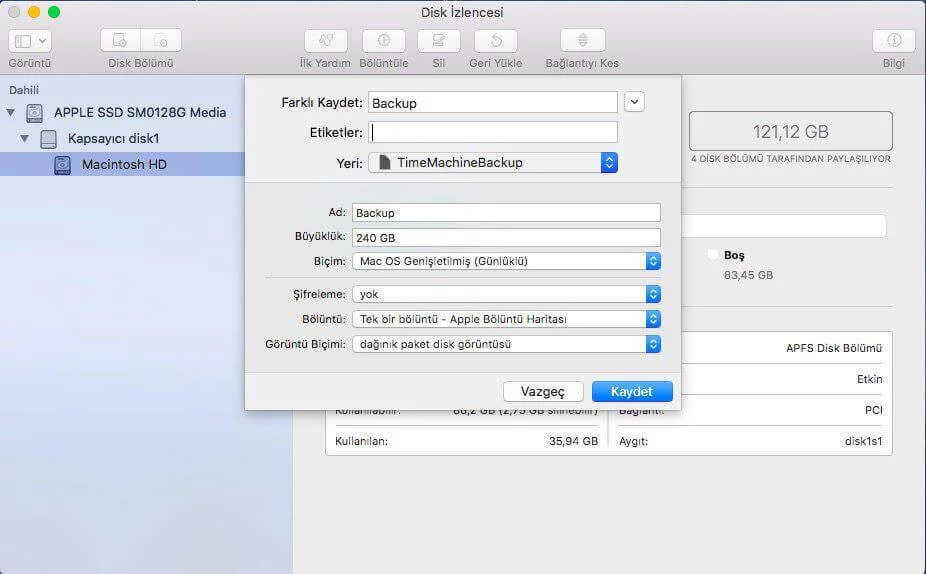Collapse the APPLE SSD SM0128G Media tree

(11, 113)
